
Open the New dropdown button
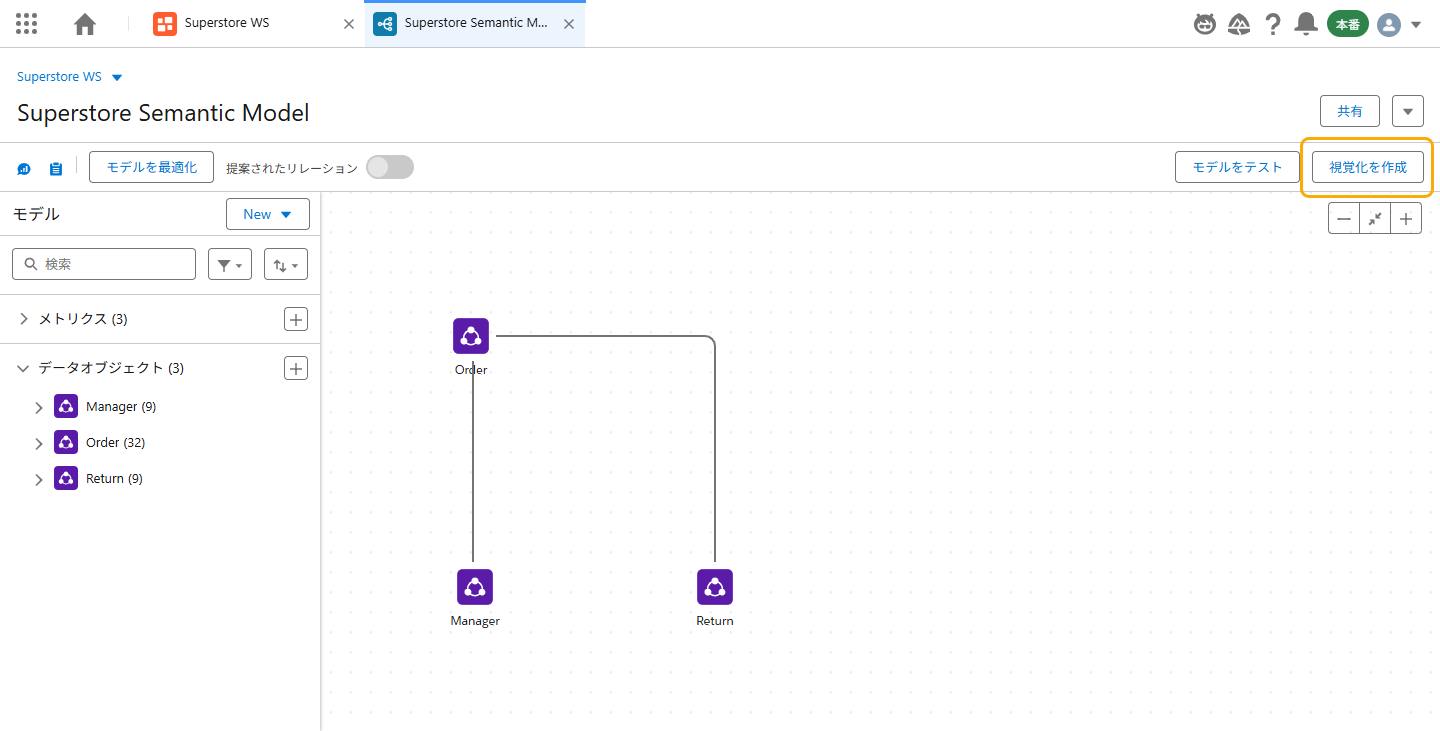point(268,214)
